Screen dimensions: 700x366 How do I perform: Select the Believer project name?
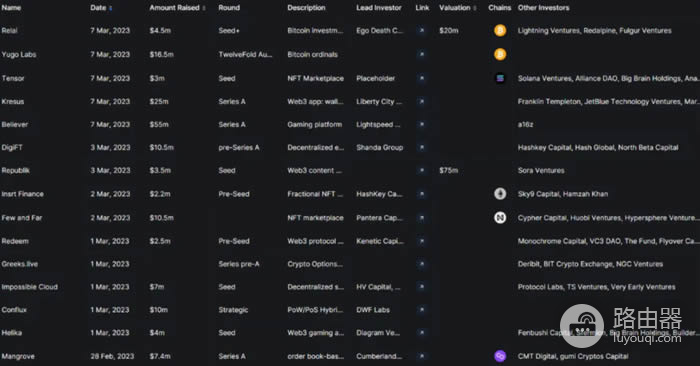click(15, 125)
